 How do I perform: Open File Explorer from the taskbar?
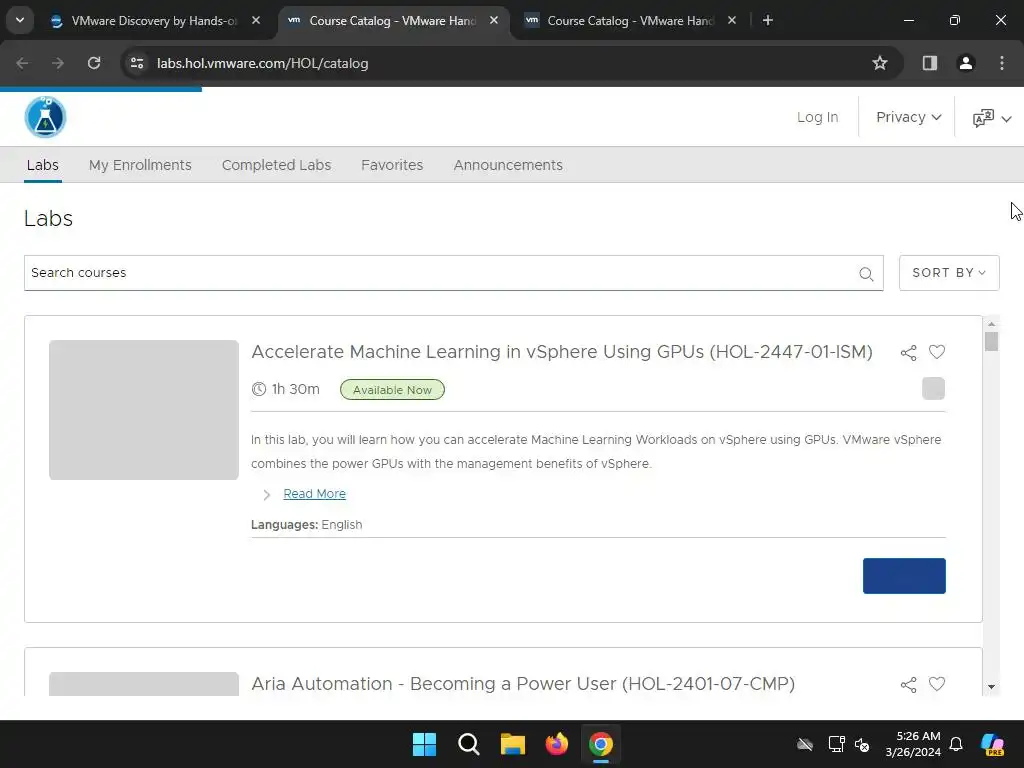pos(513,744)
